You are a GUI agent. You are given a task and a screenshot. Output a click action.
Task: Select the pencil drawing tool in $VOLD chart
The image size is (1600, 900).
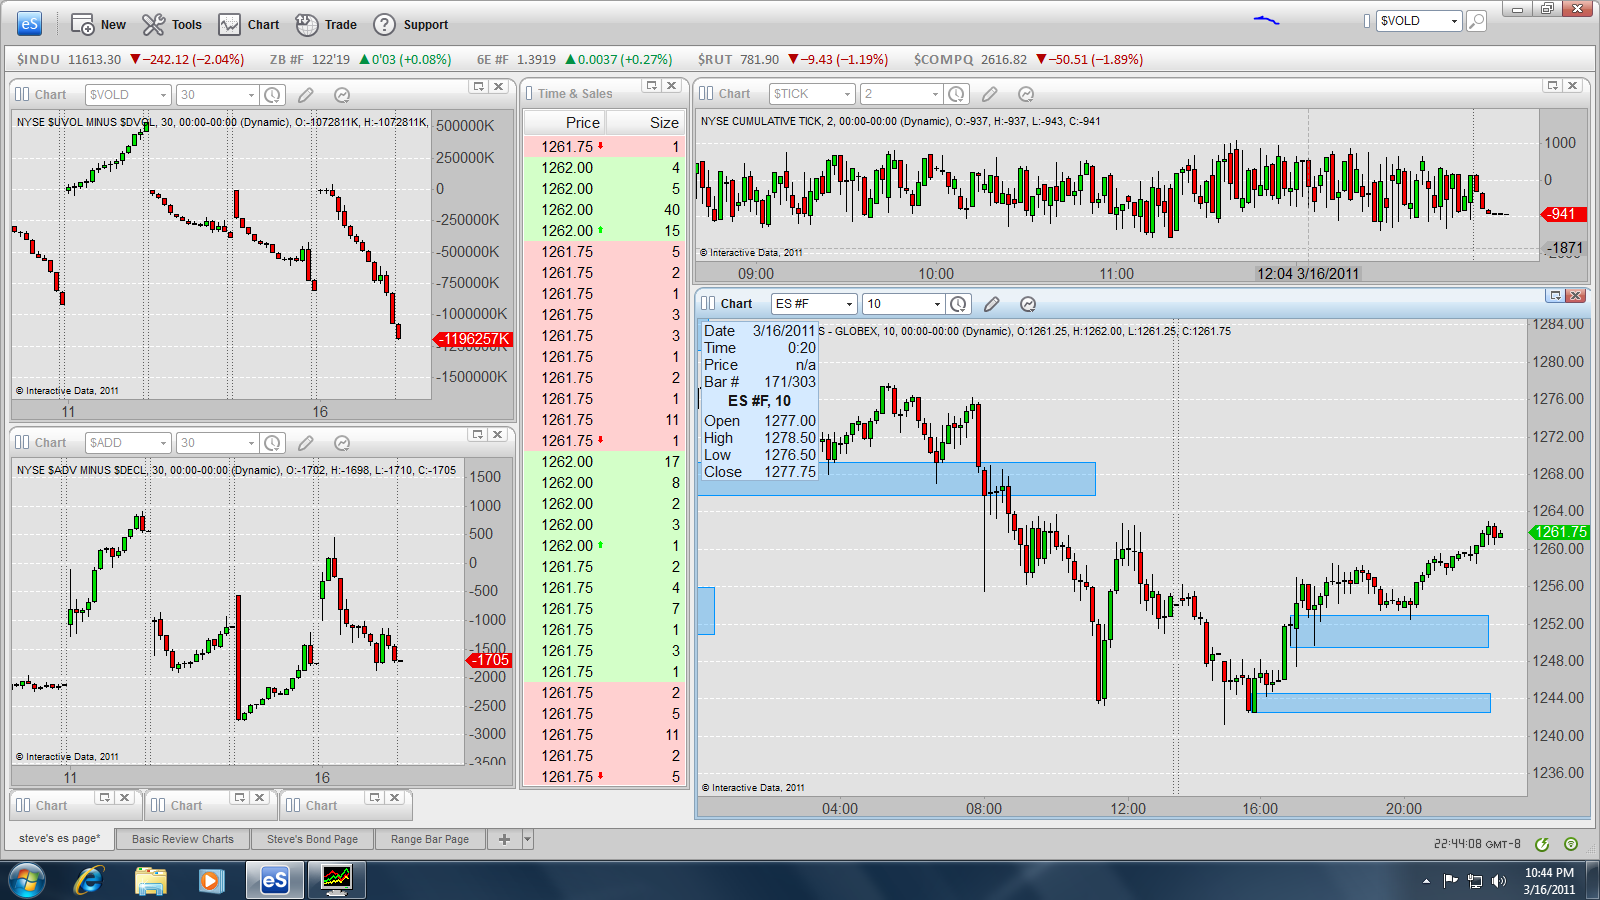click(x=306, y=95)
